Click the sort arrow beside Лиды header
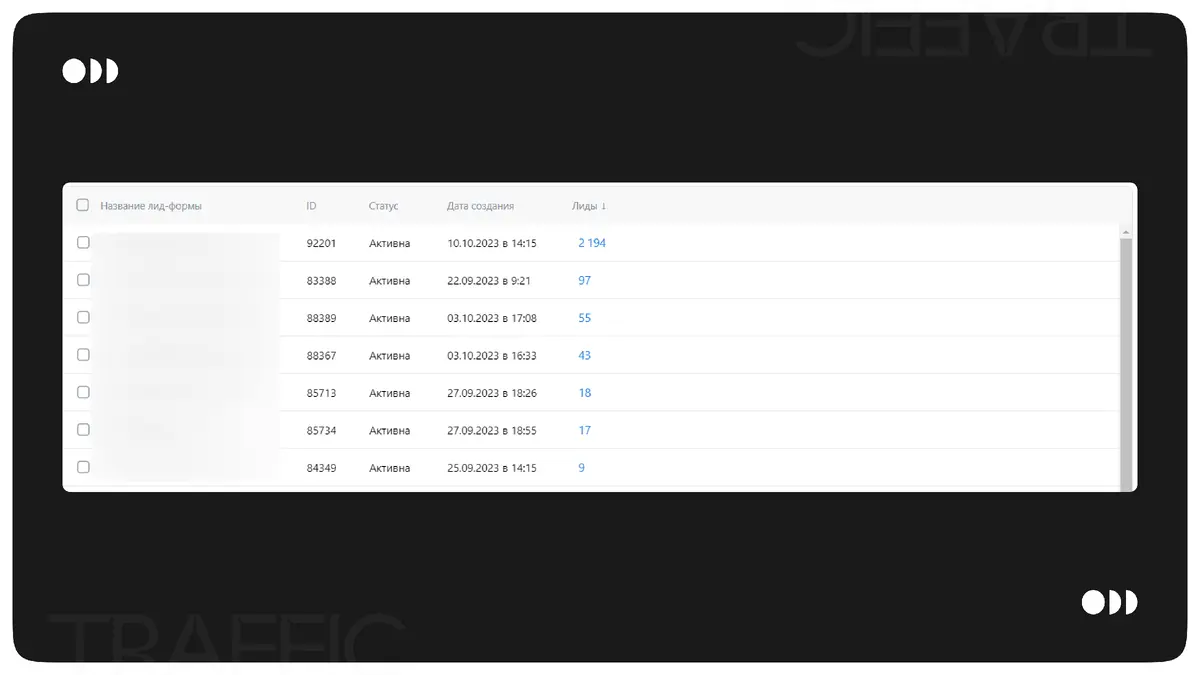Viewport: 1200px width, 675px height. 604,206
